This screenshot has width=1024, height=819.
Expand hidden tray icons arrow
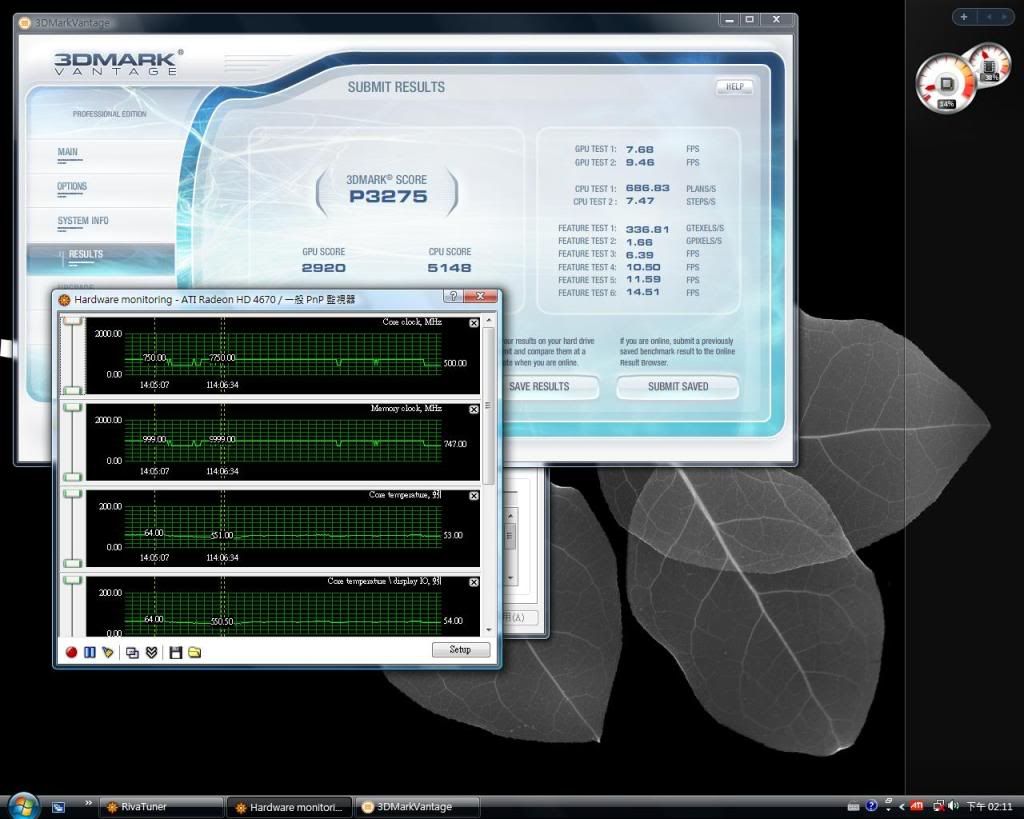coord(902,807)
